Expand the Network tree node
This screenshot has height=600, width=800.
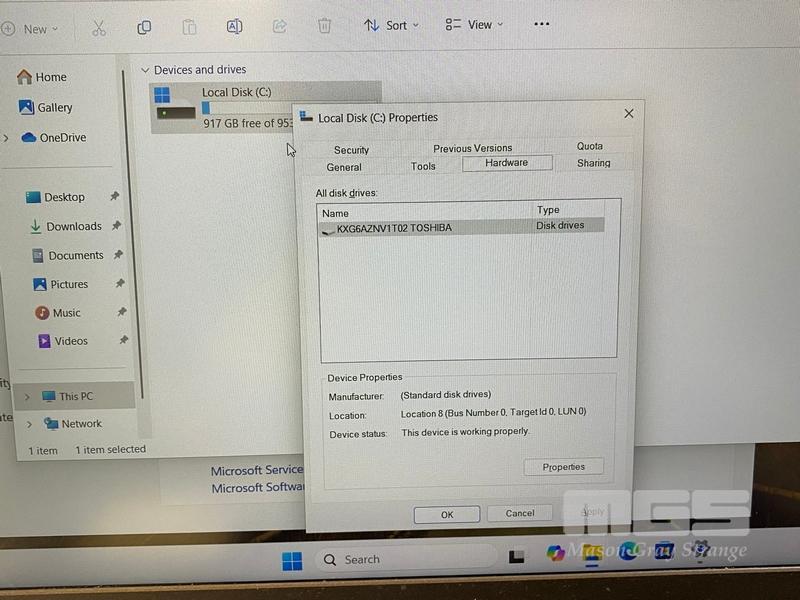(x=30, y=424)
